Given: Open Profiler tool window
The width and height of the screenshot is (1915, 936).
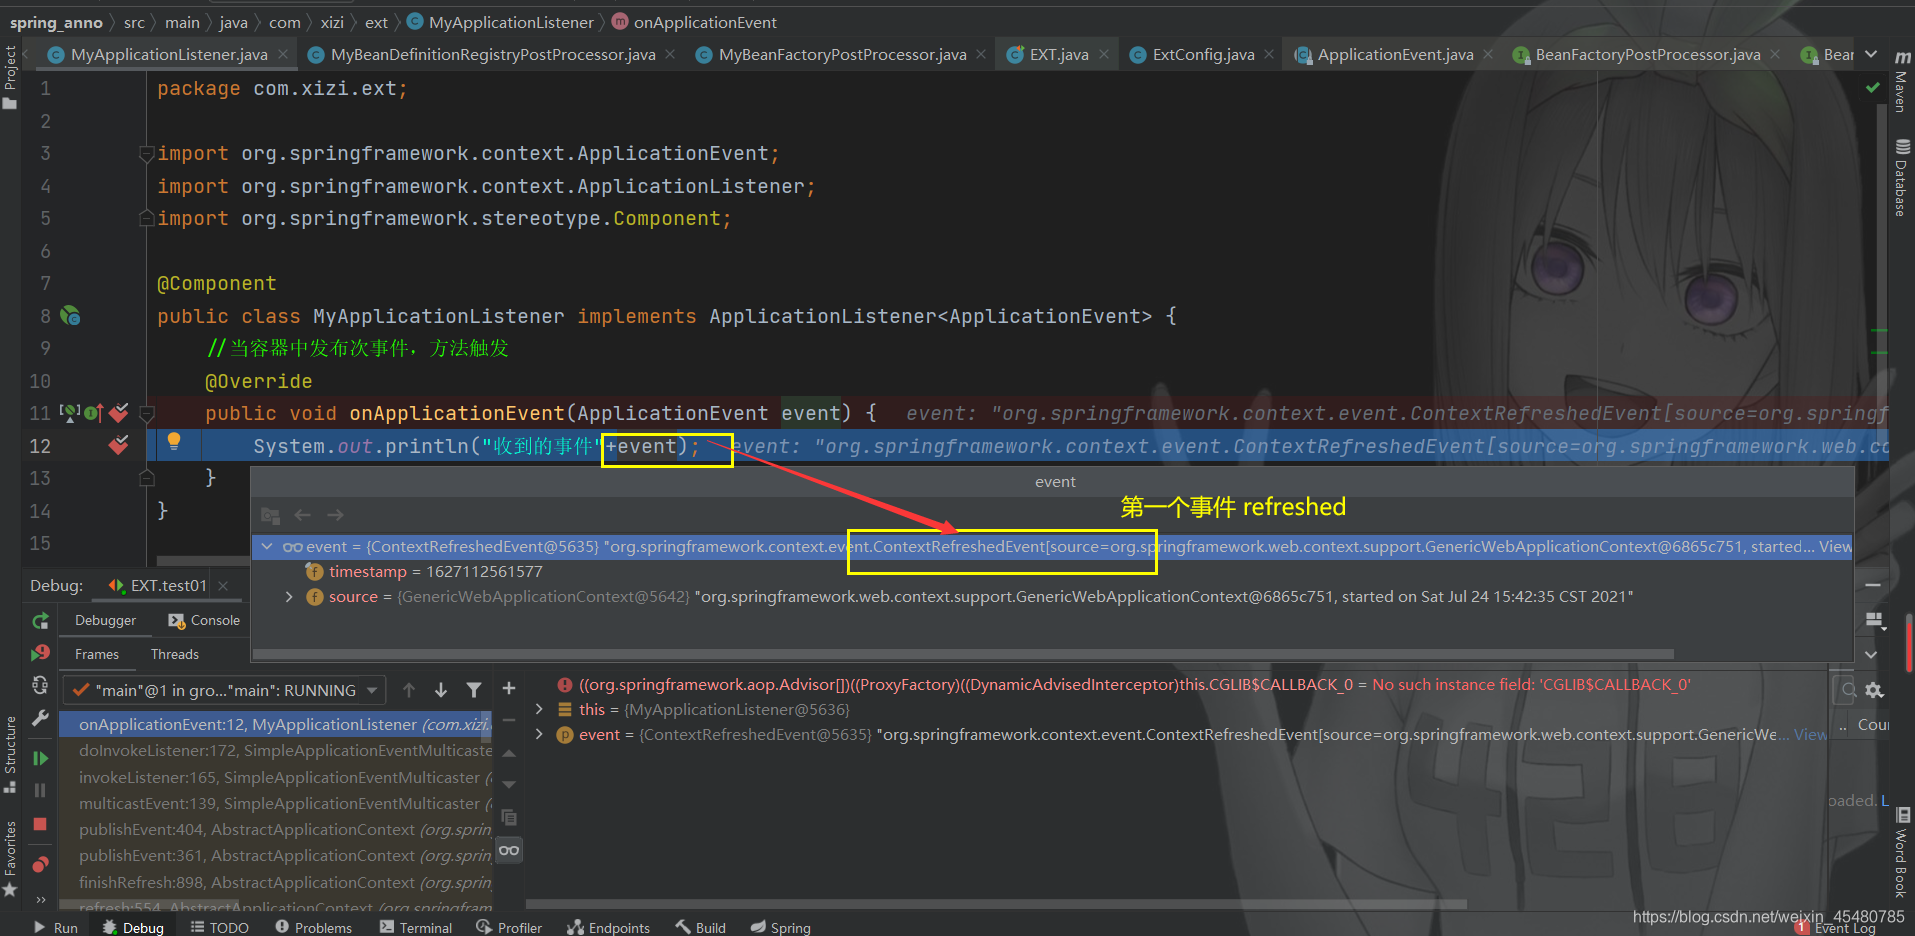Looking at the screenshot, I should pyautogui.click(x=509, y=928).
